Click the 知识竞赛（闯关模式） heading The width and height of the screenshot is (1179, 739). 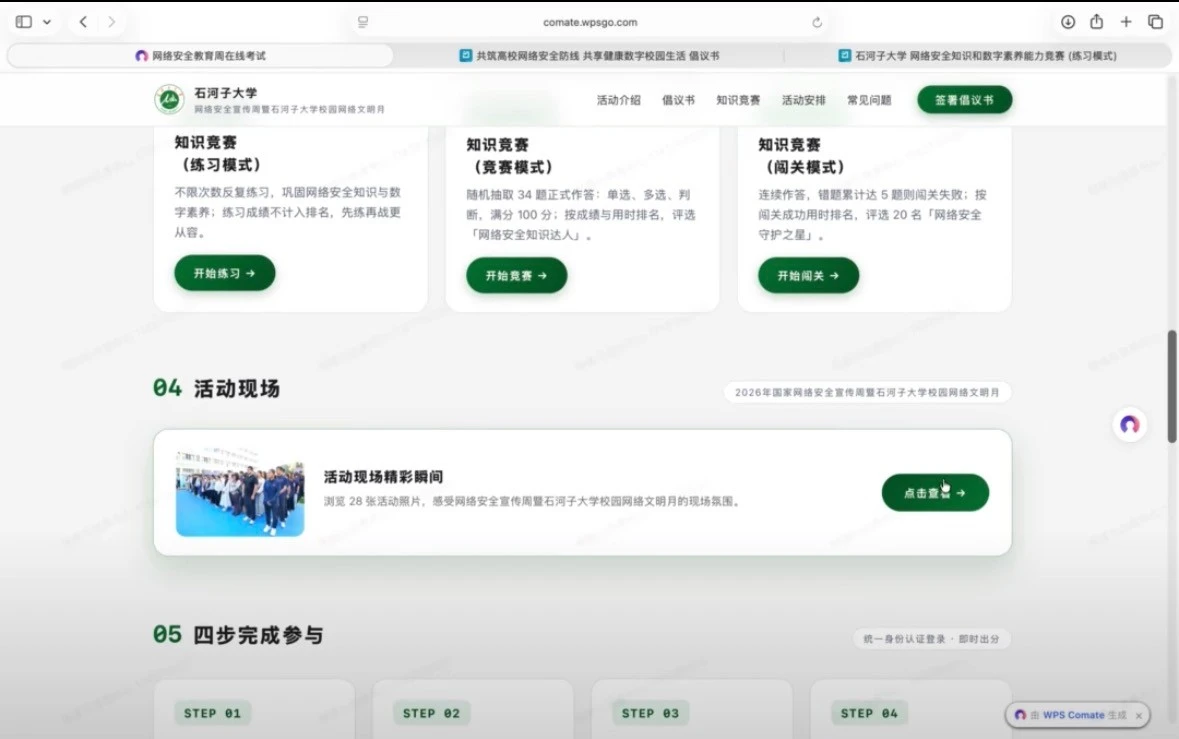(802, 156)
